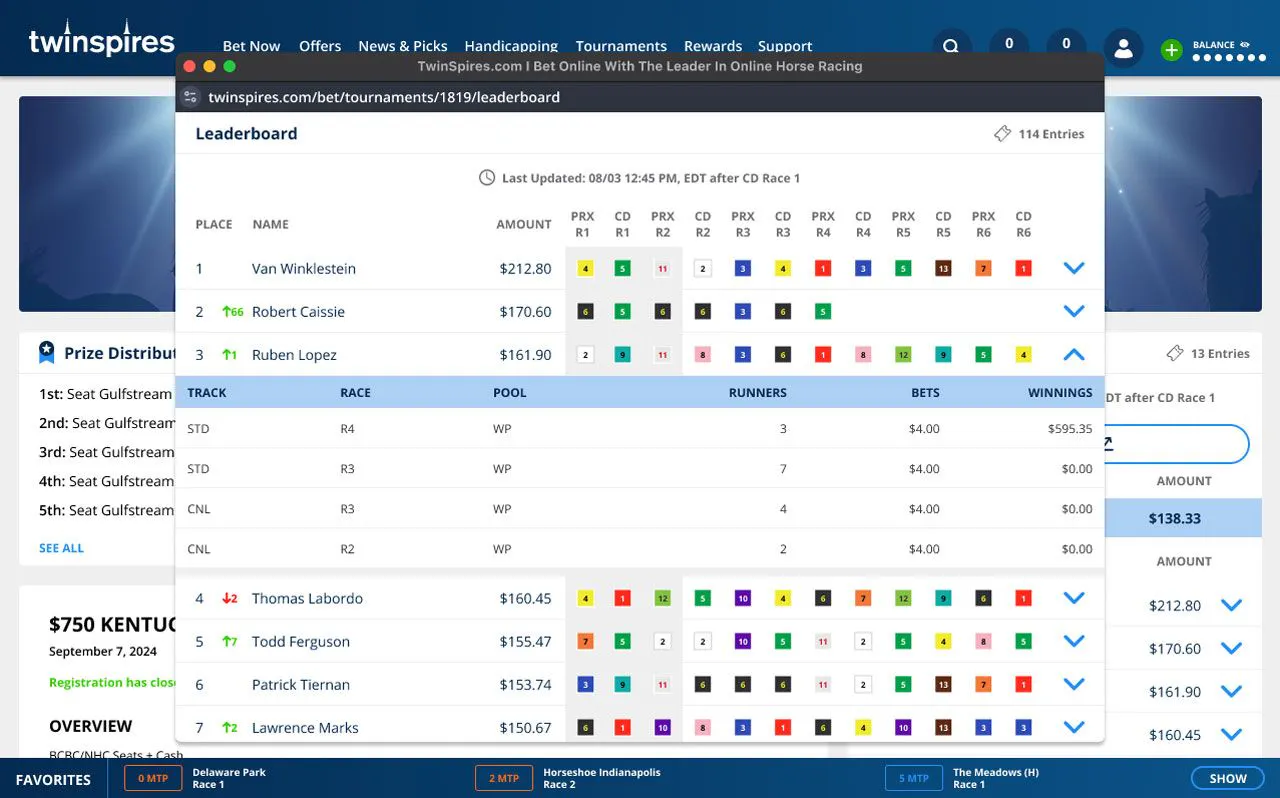Click the site info icon in address bar
The image size is (1280, 798).
[191, 97]
